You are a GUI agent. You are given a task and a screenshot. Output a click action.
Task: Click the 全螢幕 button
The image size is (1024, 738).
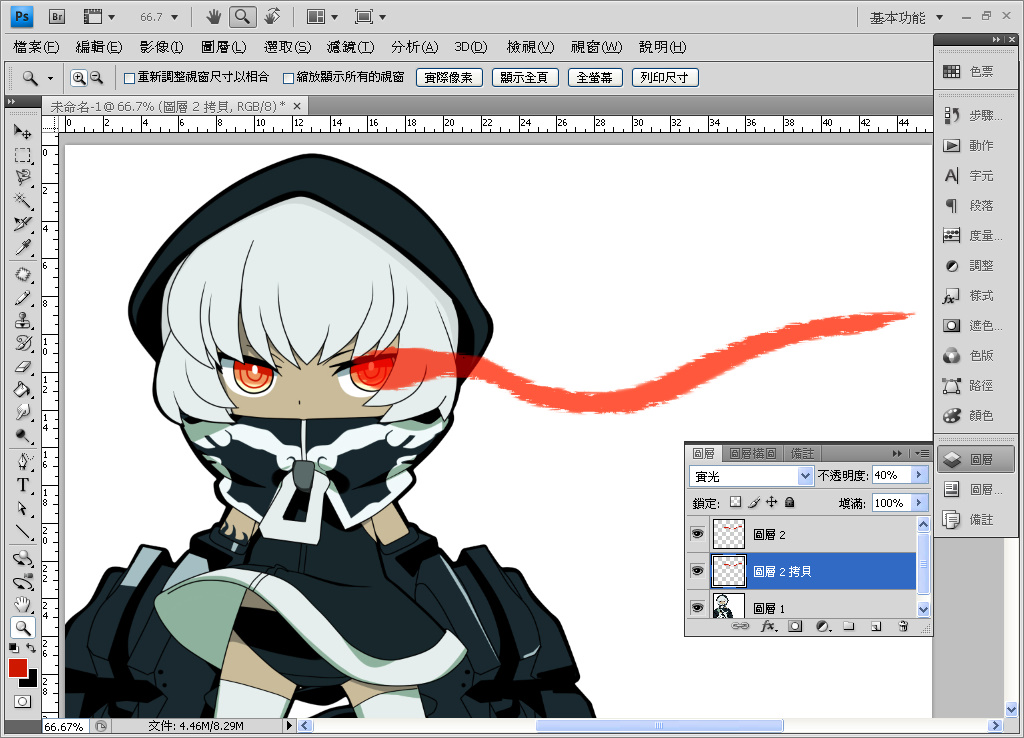click(595, 78)
